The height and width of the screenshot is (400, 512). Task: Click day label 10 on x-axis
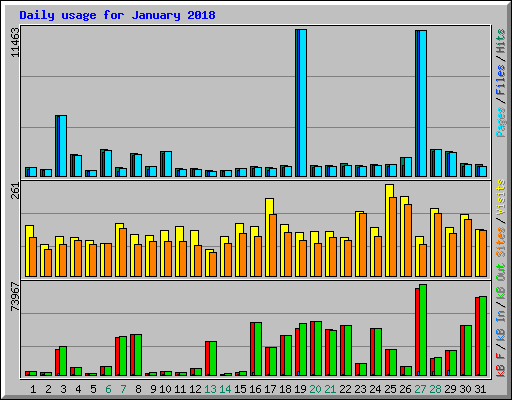coord(165,389)
